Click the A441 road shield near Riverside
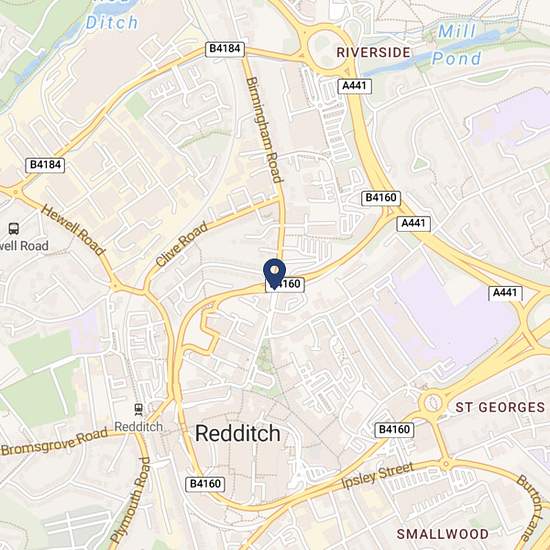Viewport: 550px width, 550px height. 354,86
